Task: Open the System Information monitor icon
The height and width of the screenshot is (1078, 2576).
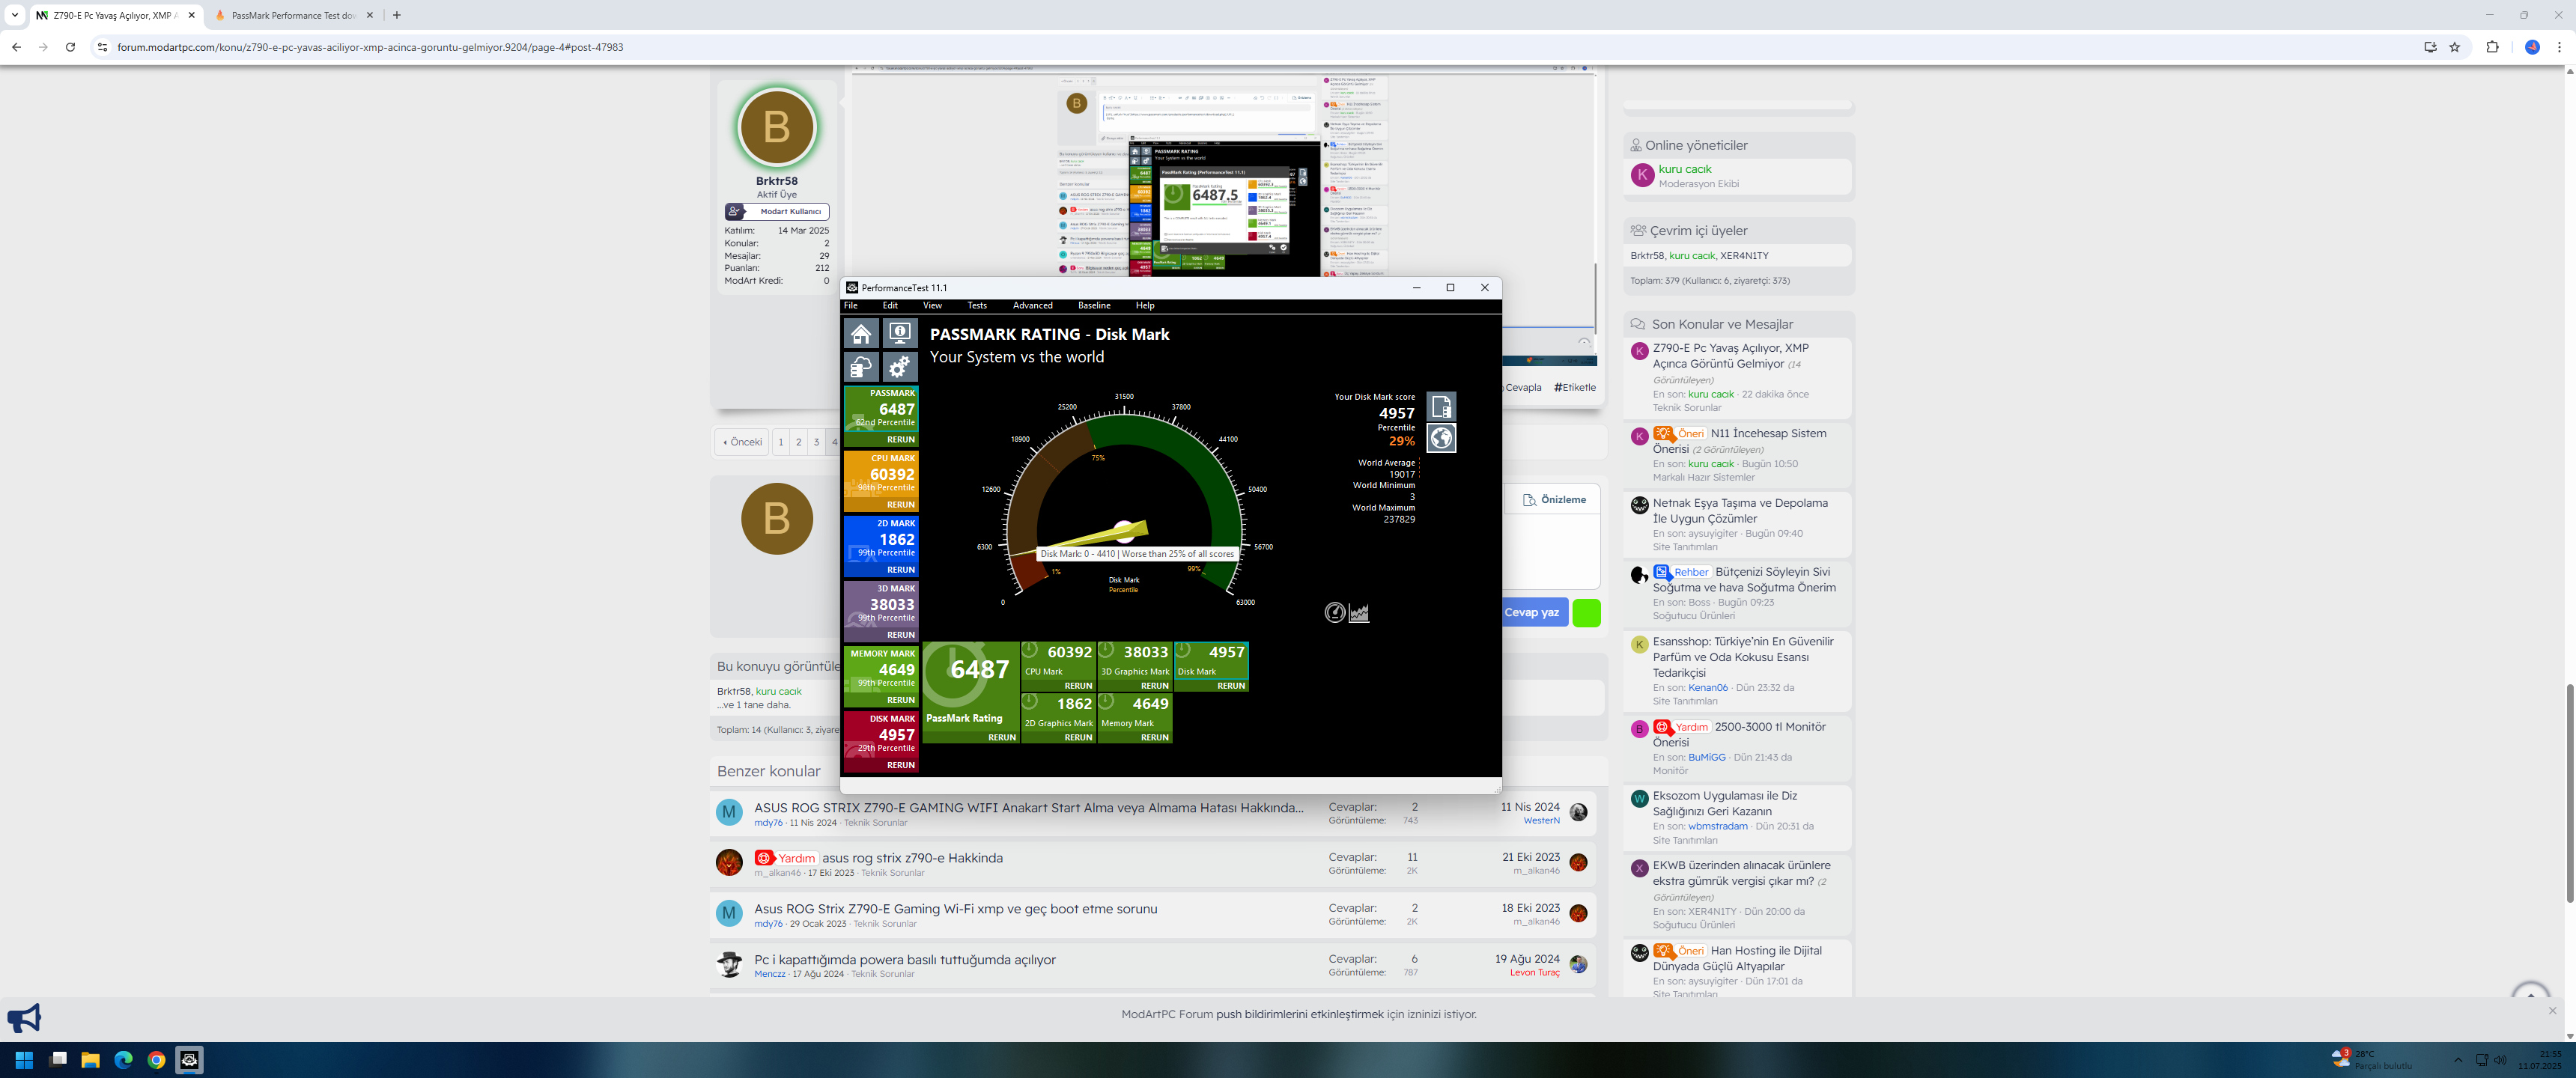Action: [x=899, y=333]
